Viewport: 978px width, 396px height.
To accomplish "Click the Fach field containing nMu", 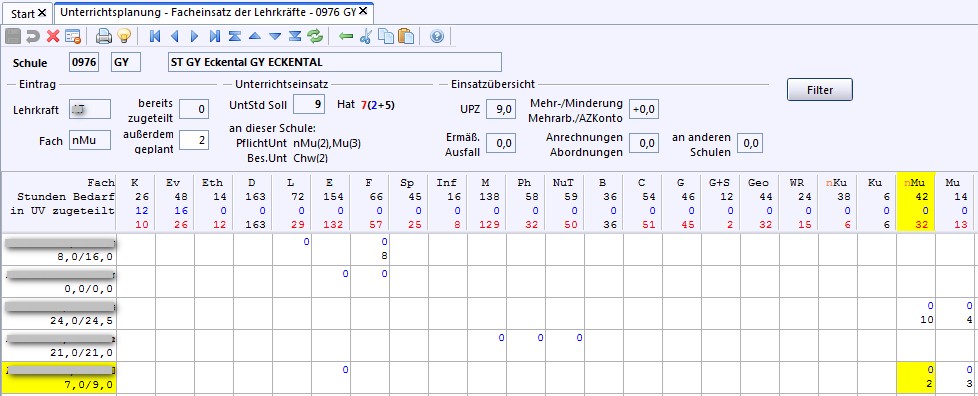I will coord(90,141).
